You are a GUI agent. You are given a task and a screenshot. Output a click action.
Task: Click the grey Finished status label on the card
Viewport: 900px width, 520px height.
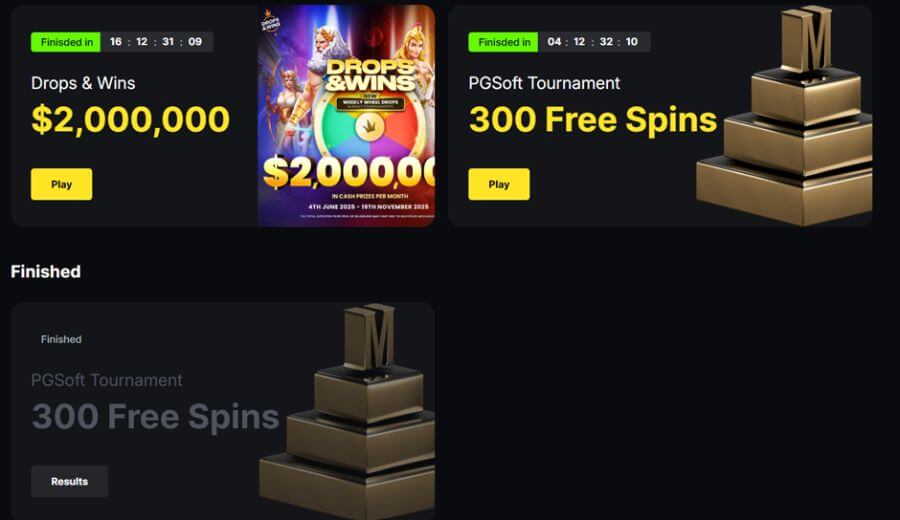pos(61,339)
